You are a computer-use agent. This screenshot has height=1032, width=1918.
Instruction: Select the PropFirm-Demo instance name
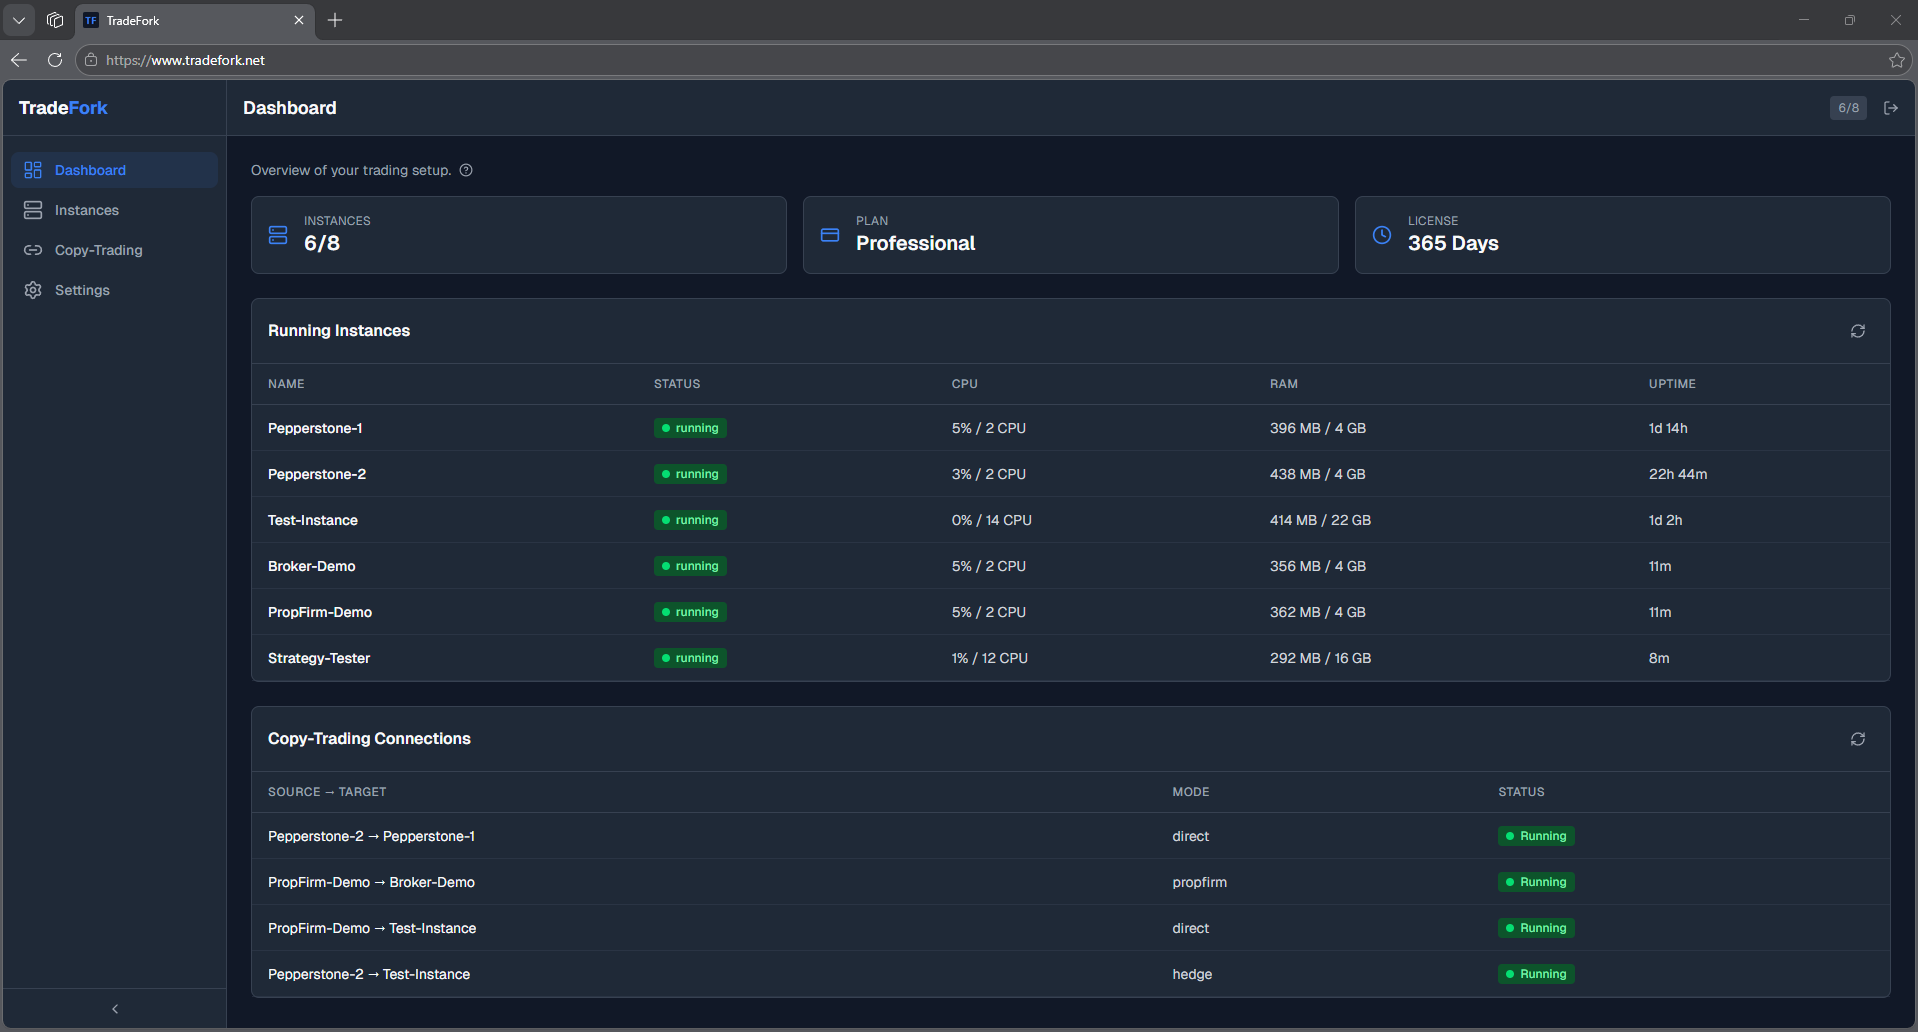point(320,612)
